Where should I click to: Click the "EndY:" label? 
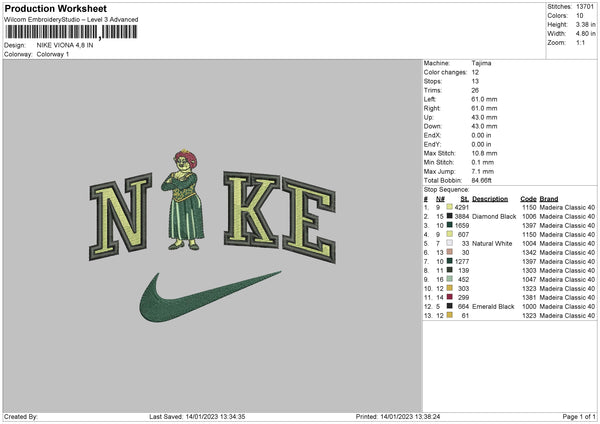click(432, 144)
